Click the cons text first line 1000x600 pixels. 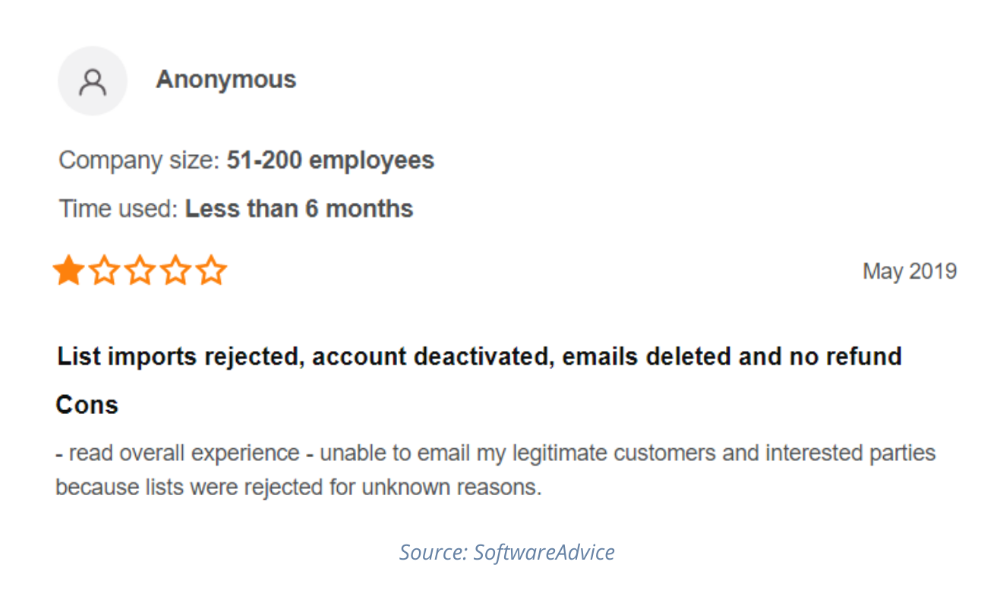(x=495, y=453)
